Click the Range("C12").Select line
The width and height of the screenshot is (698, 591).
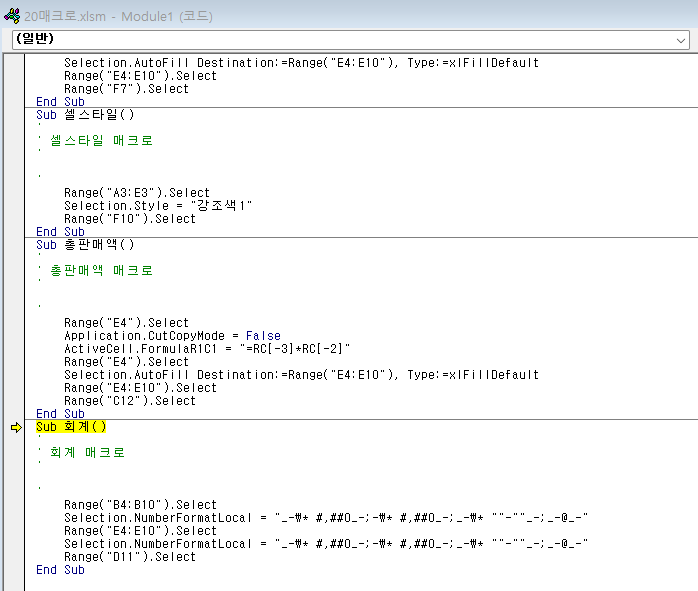(x=130, y=401)
